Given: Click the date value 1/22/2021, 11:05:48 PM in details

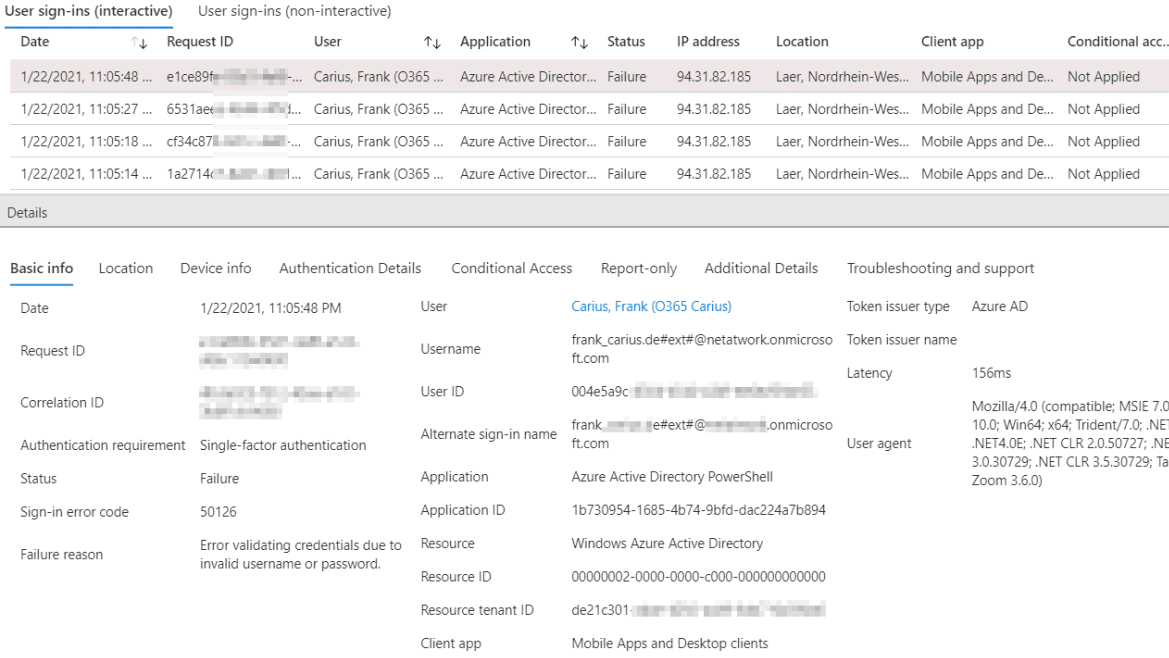Looking at the screenshot, I should click(271, 308).
